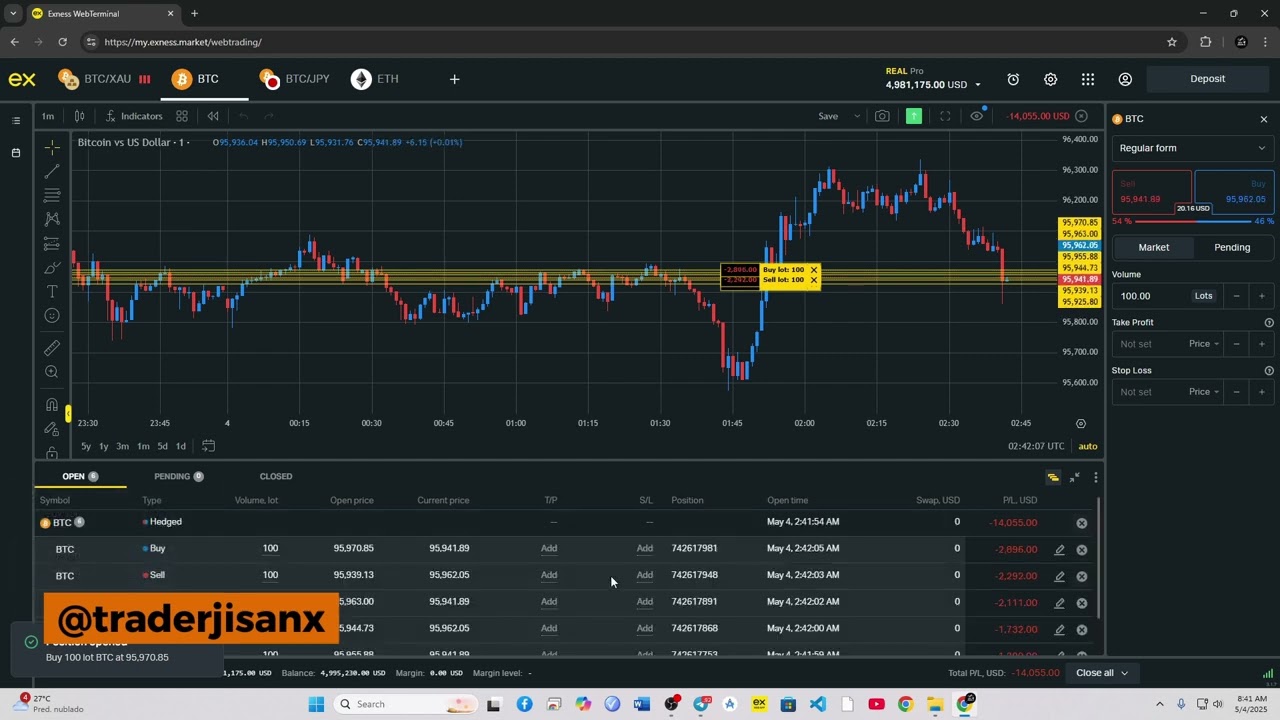The height and width of the screenshot is (720, 1280).
Task: Open the Indicators dialog
Action: [x=134, y=116]
